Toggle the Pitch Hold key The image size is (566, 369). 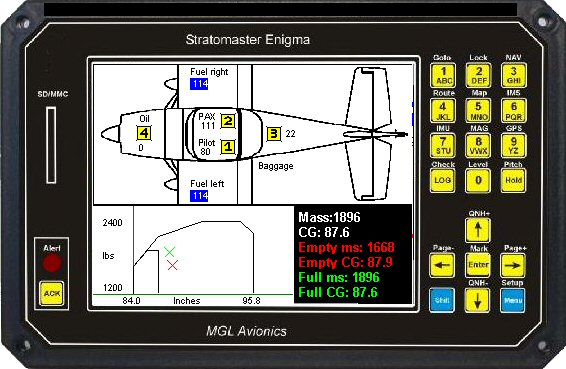513,180
